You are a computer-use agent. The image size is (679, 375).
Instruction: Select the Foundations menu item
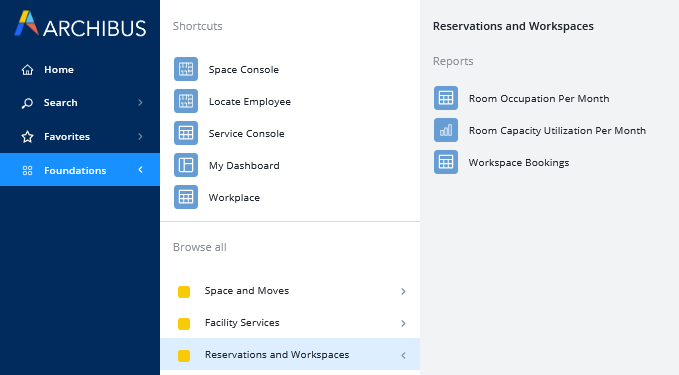80,170
